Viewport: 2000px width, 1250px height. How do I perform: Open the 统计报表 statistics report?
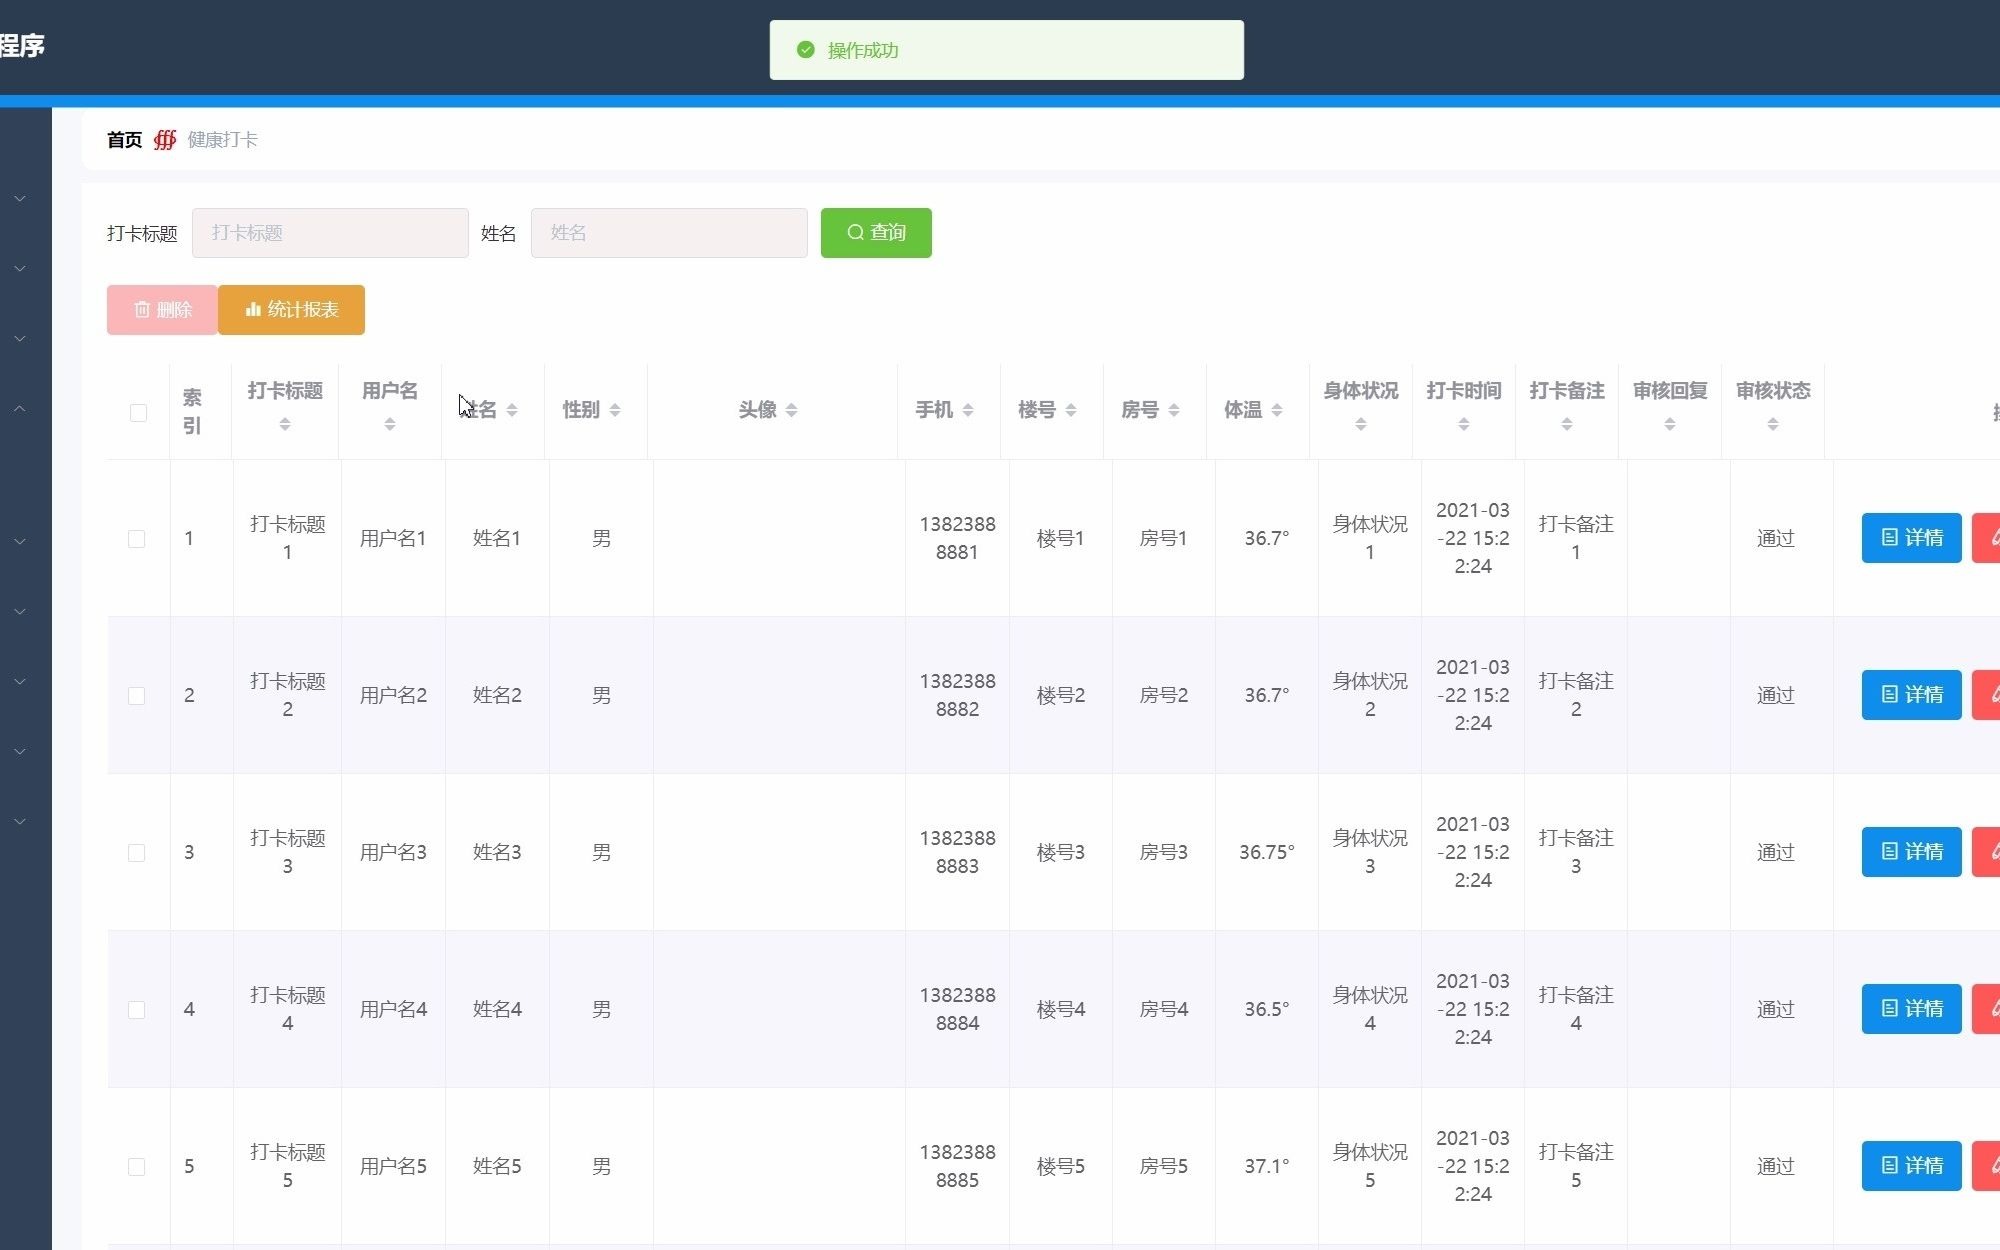click(291, 310)
